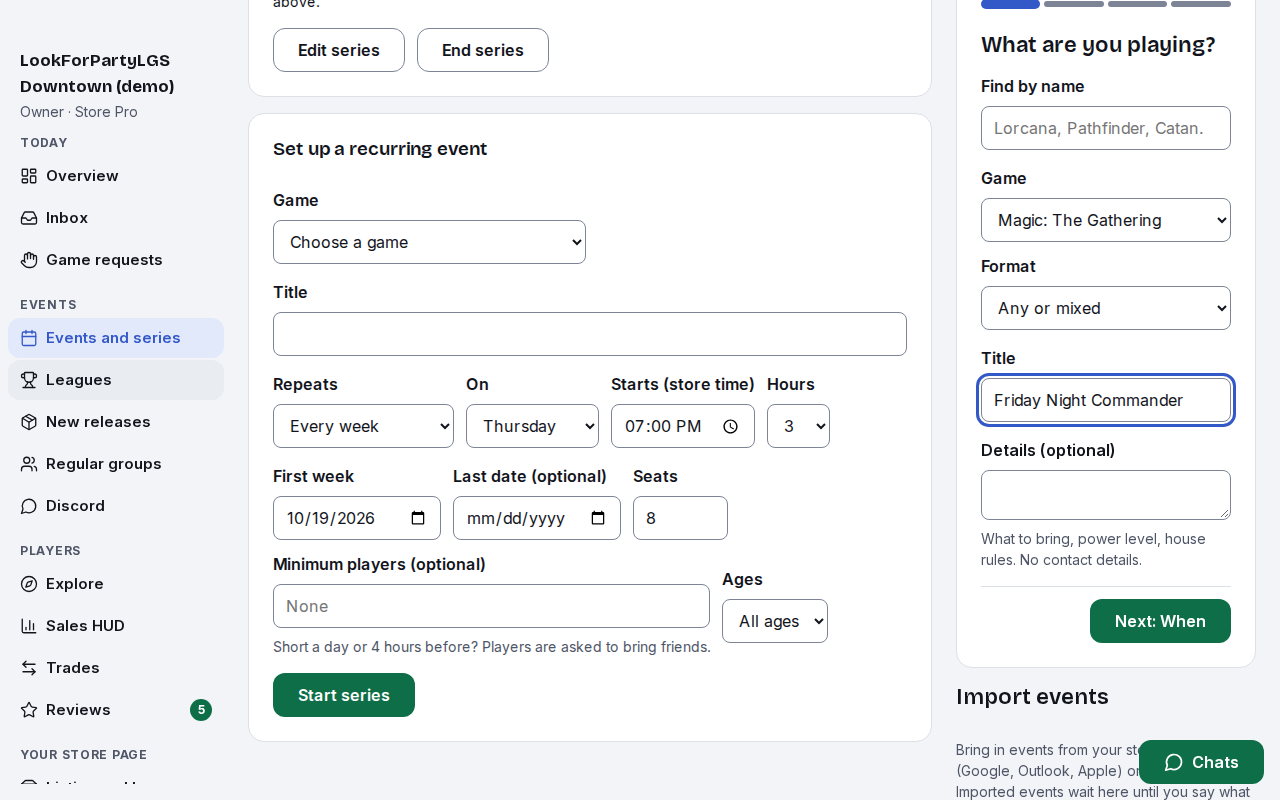
Task: Click the Friday Night Commander title field
Action: pyautogui.click(x=1106, y=400)
